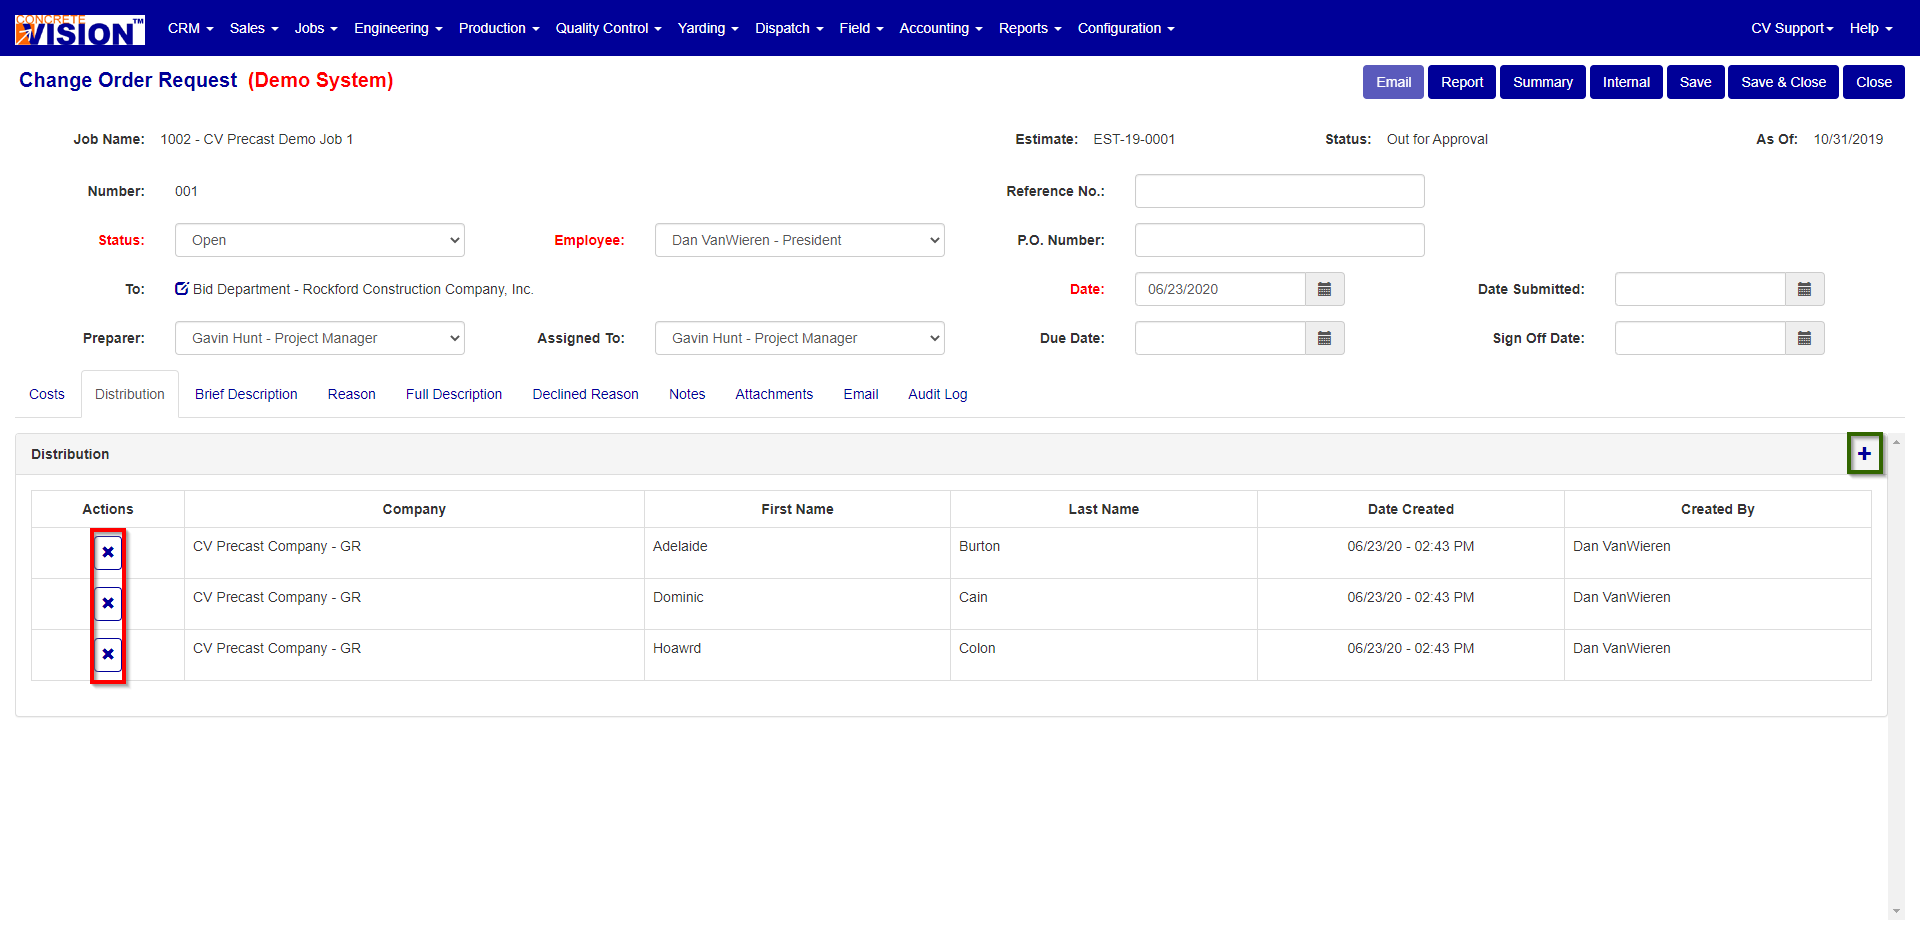This screenshot has width=1920, height=936.
Task: Open the Bid Department recipient link
Action: click(363, 289)
